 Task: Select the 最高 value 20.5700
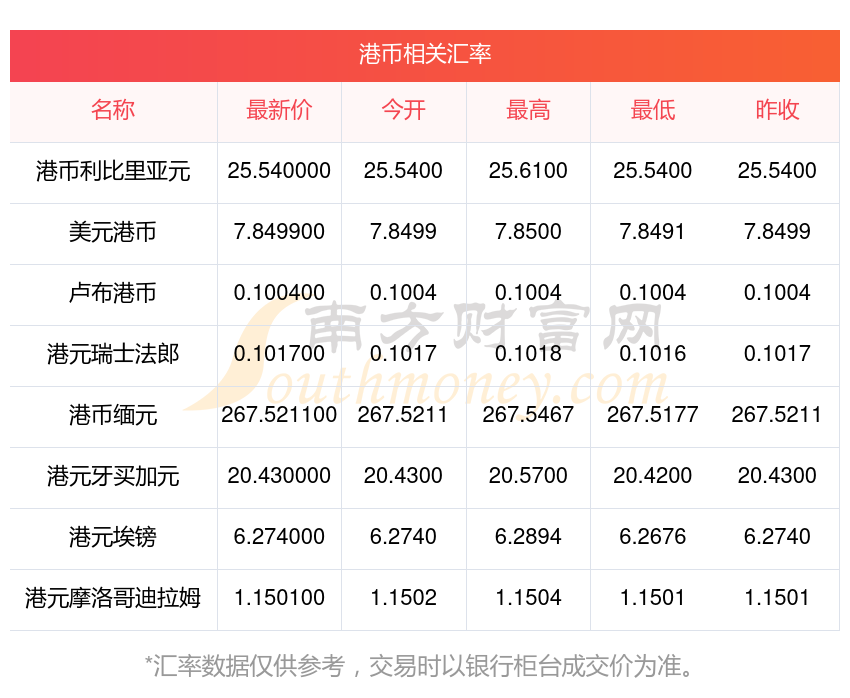pos(528,476)
